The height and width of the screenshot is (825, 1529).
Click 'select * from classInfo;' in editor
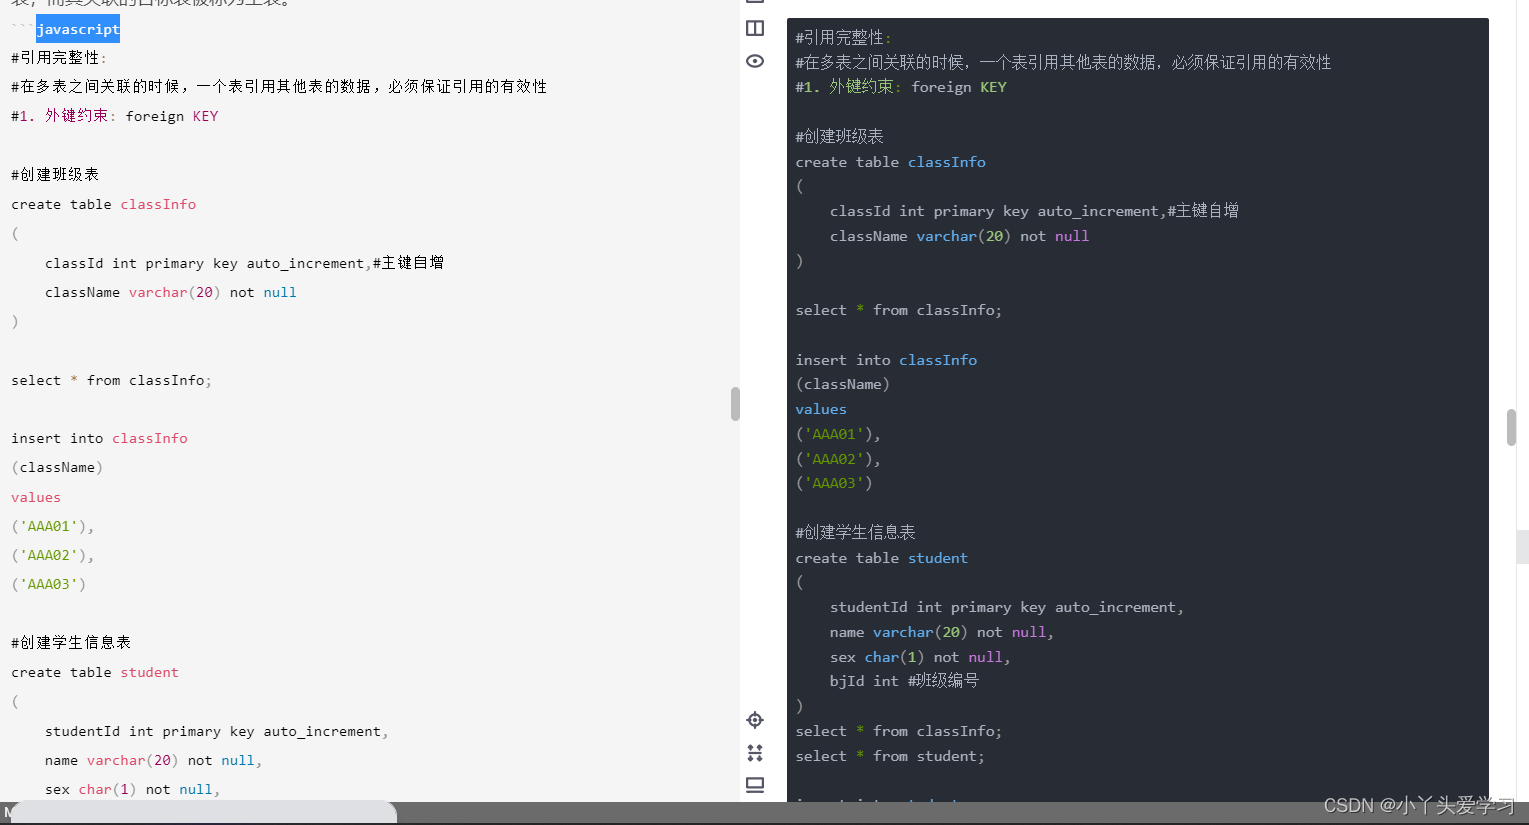[112, 380]
